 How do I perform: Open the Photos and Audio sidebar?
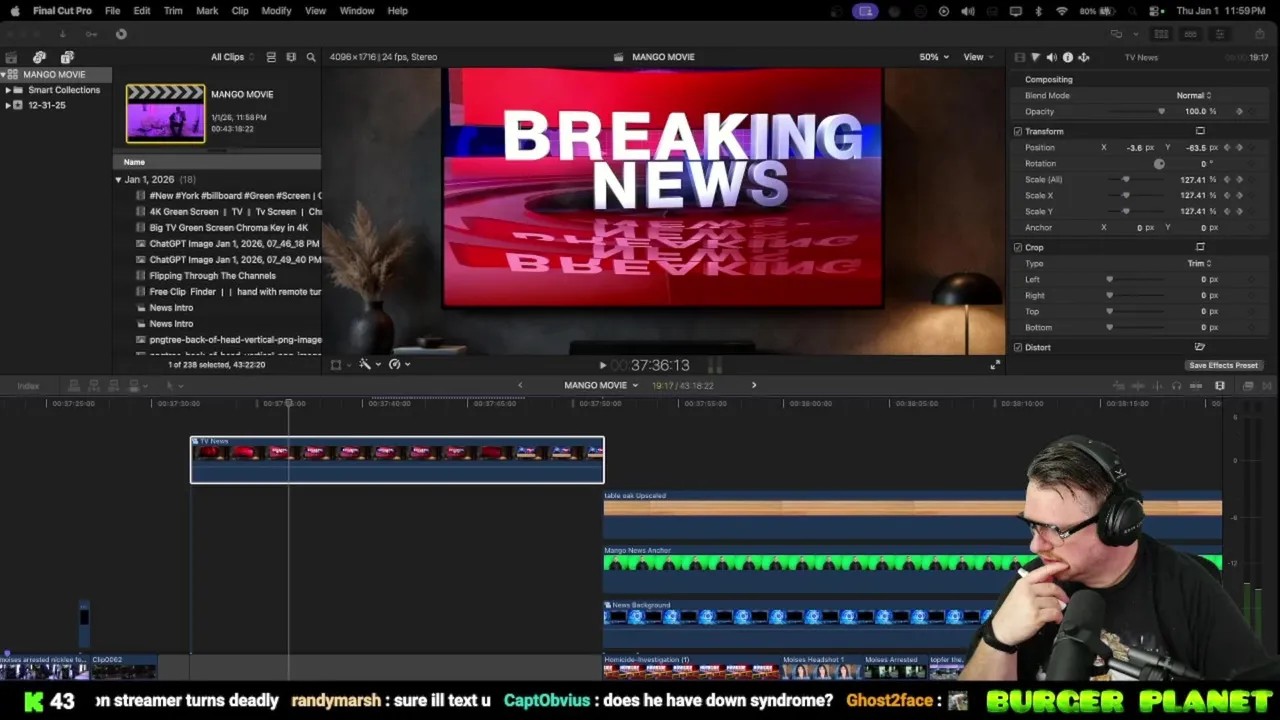click(x=39, y=57)
